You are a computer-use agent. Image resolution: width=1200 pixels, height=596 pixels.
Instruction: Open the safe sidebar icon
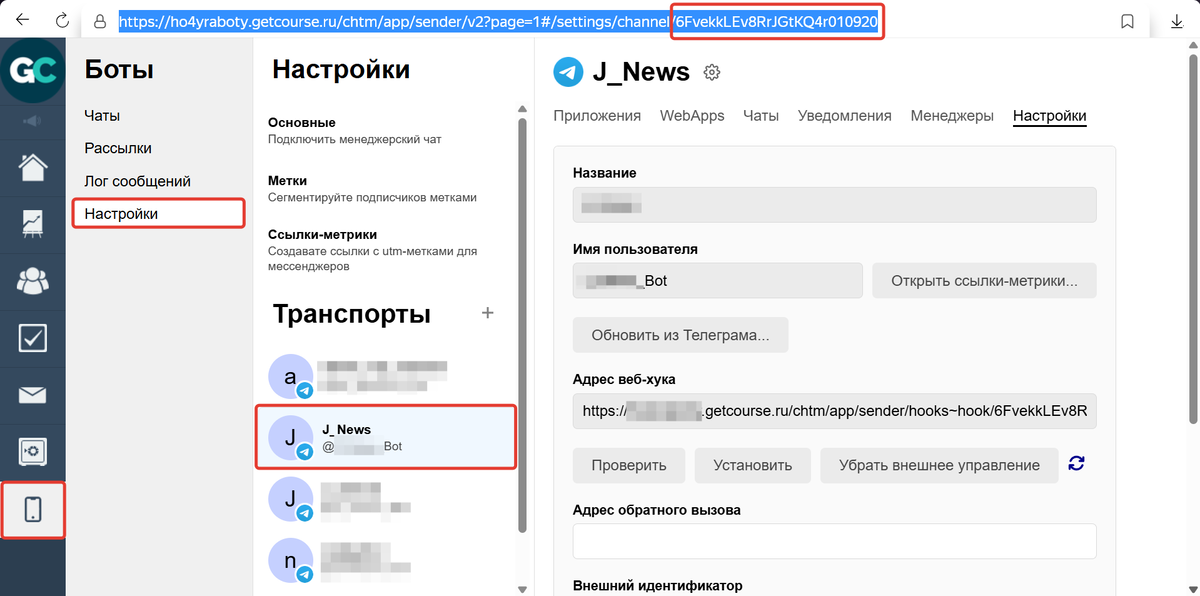click(x=32, y=452)
